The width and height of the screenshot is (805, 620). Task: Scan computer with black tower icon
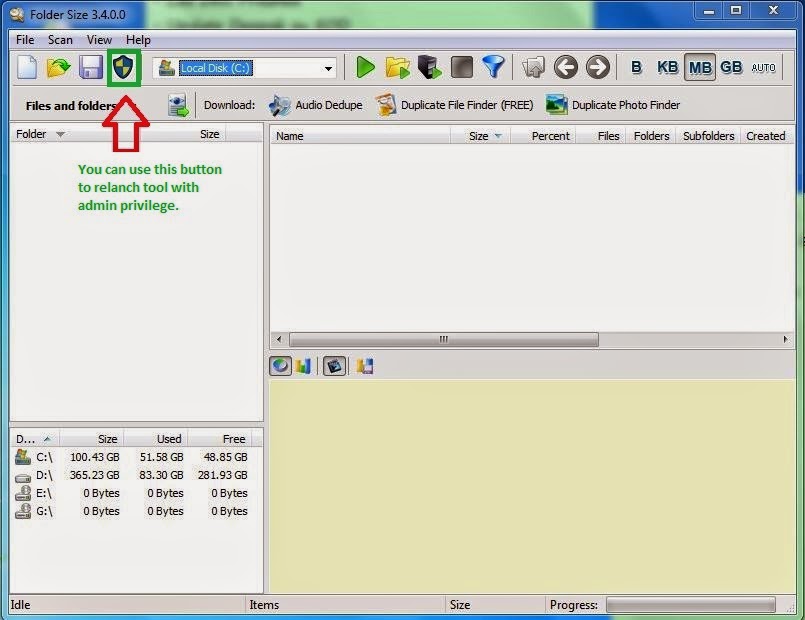click(429, 67)
